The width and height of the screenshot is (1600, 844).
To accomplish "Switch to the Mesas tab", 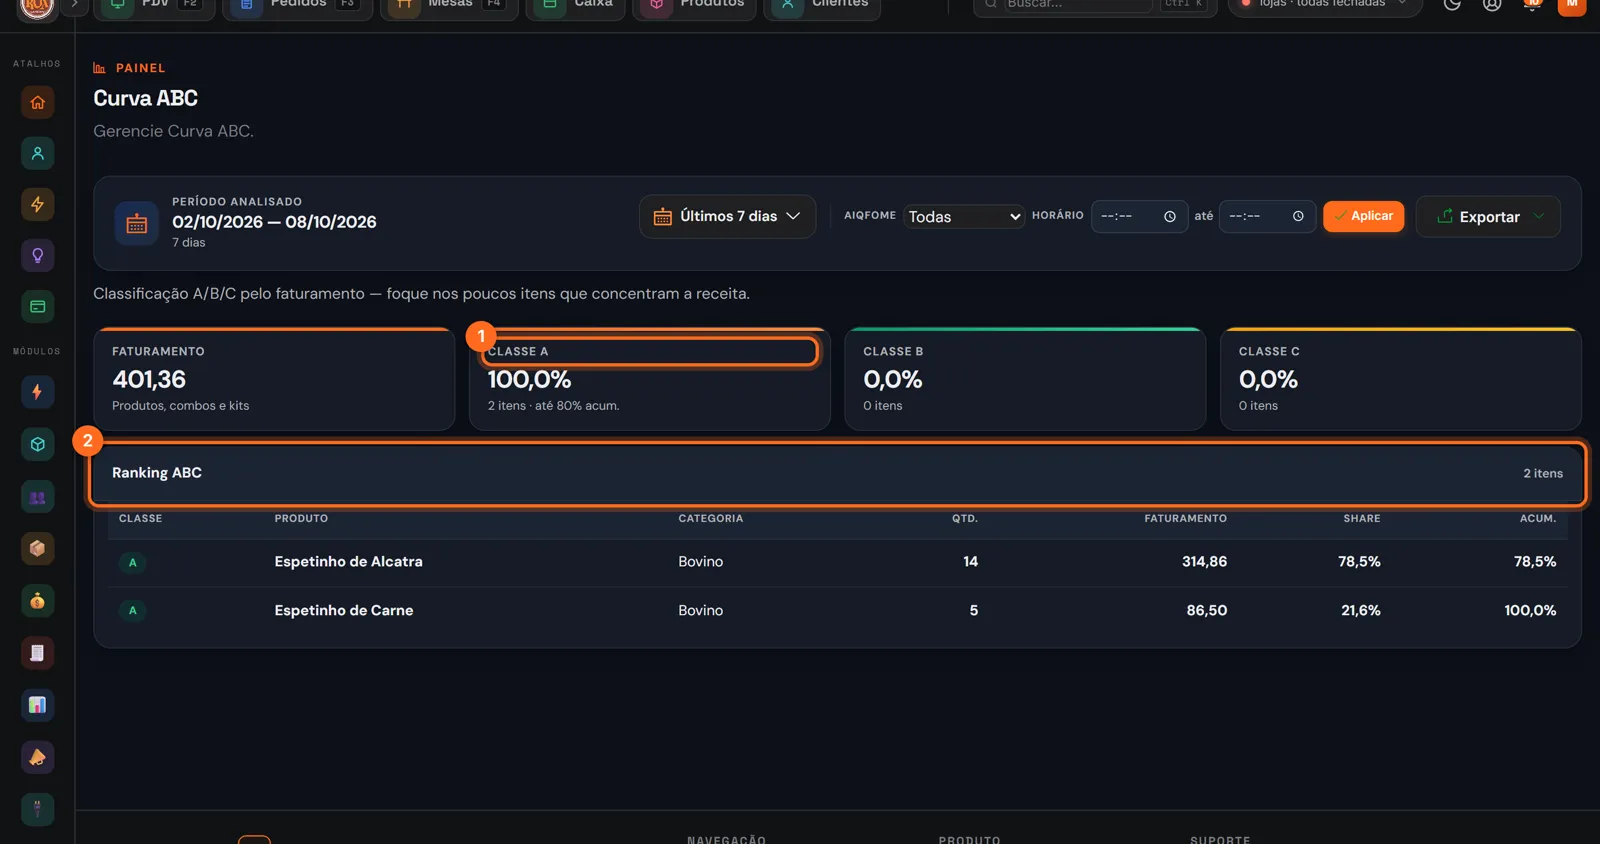I will 449,6.
